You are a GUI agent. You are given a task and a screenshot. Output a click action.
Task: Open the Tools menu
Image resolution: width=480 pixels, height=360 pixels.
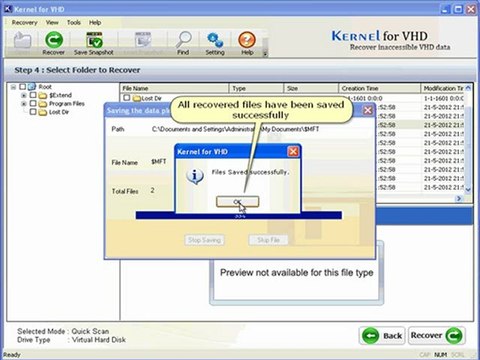tap(74, 22)
